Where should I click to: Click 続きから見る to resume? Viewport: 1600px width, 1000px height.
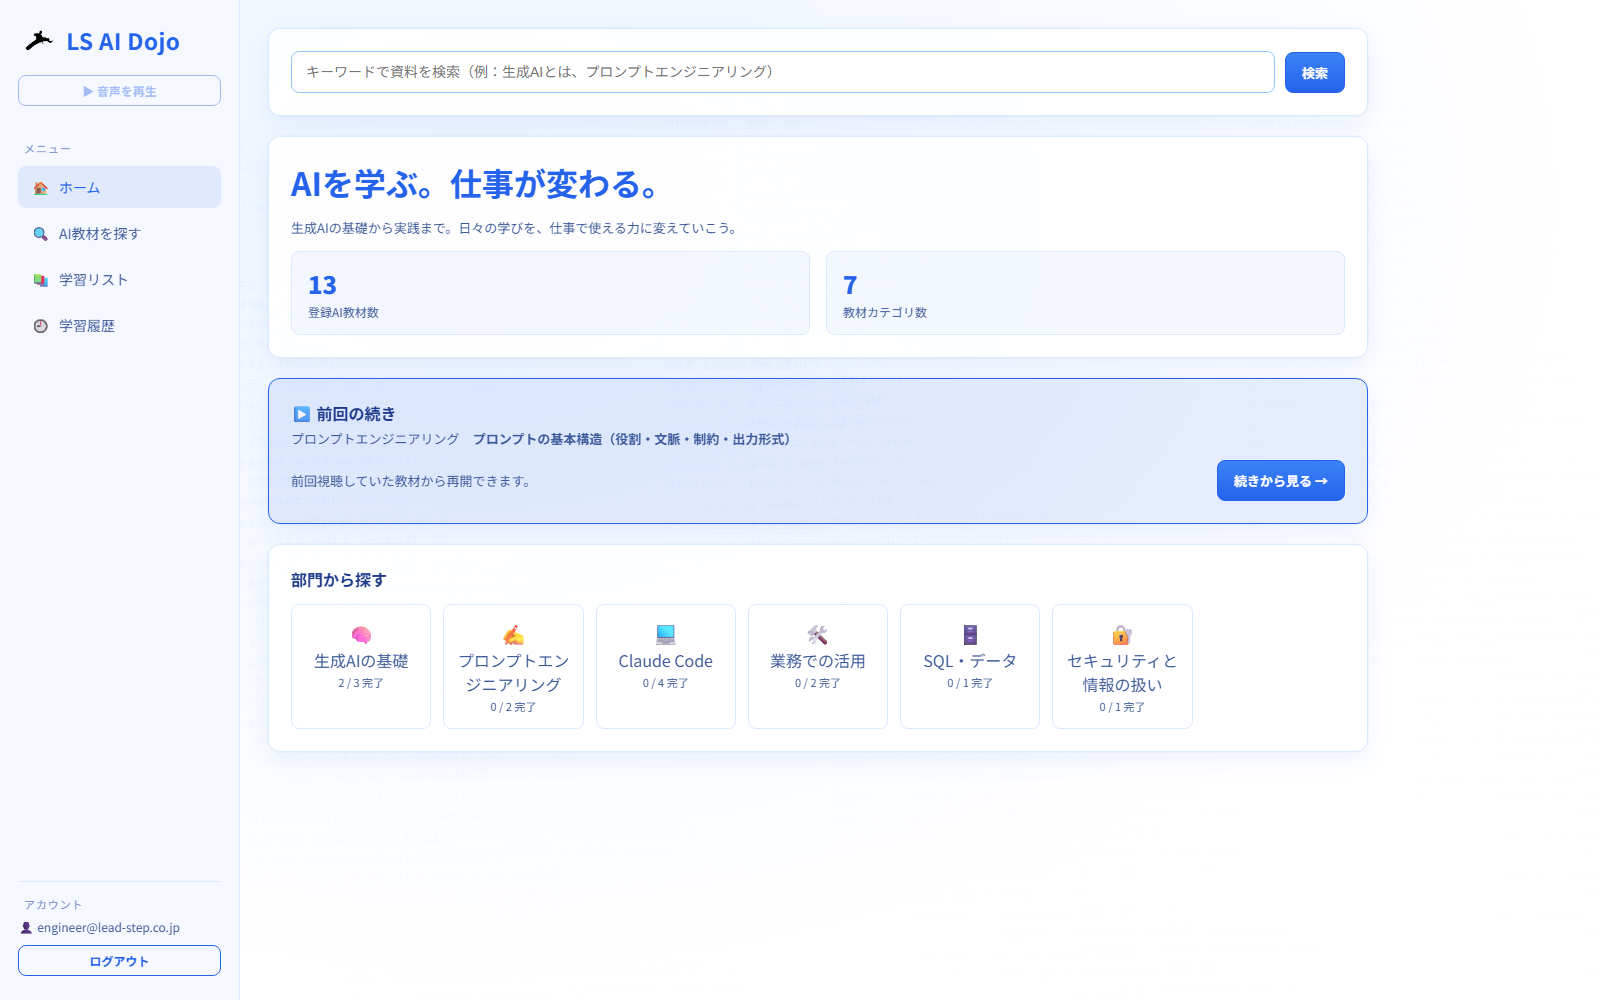click(1281, 481)
